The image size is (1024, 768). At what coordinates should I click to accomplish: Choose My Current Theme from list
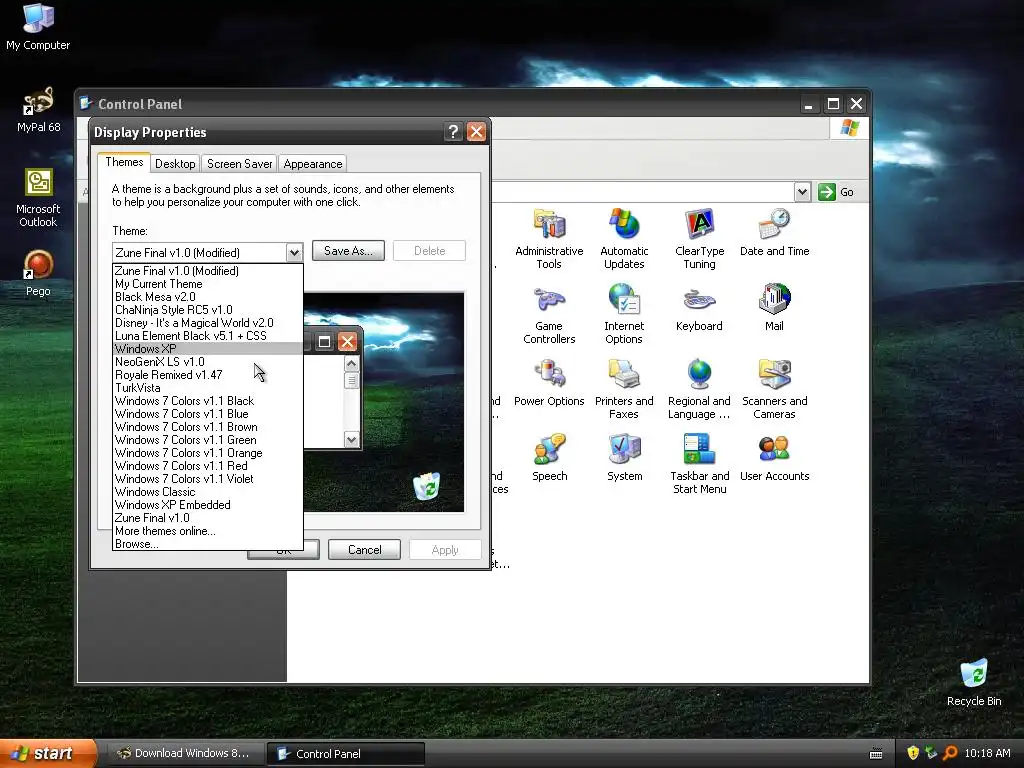click(208, 284)
